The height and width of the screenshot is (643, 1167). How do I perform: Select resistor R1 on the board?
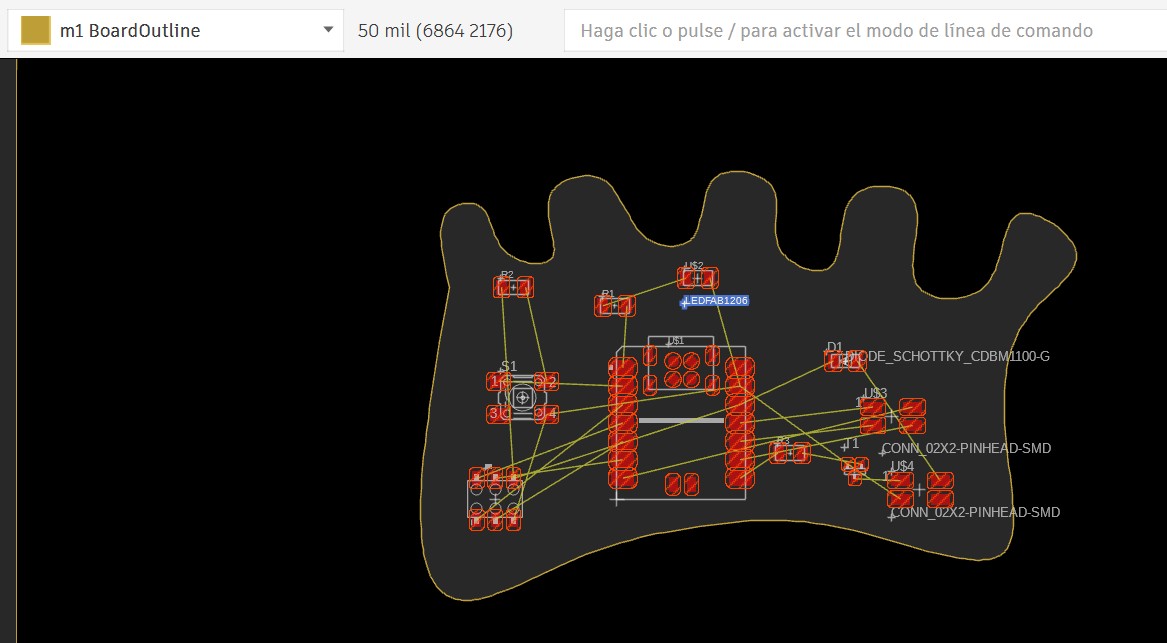coord(616,307)
